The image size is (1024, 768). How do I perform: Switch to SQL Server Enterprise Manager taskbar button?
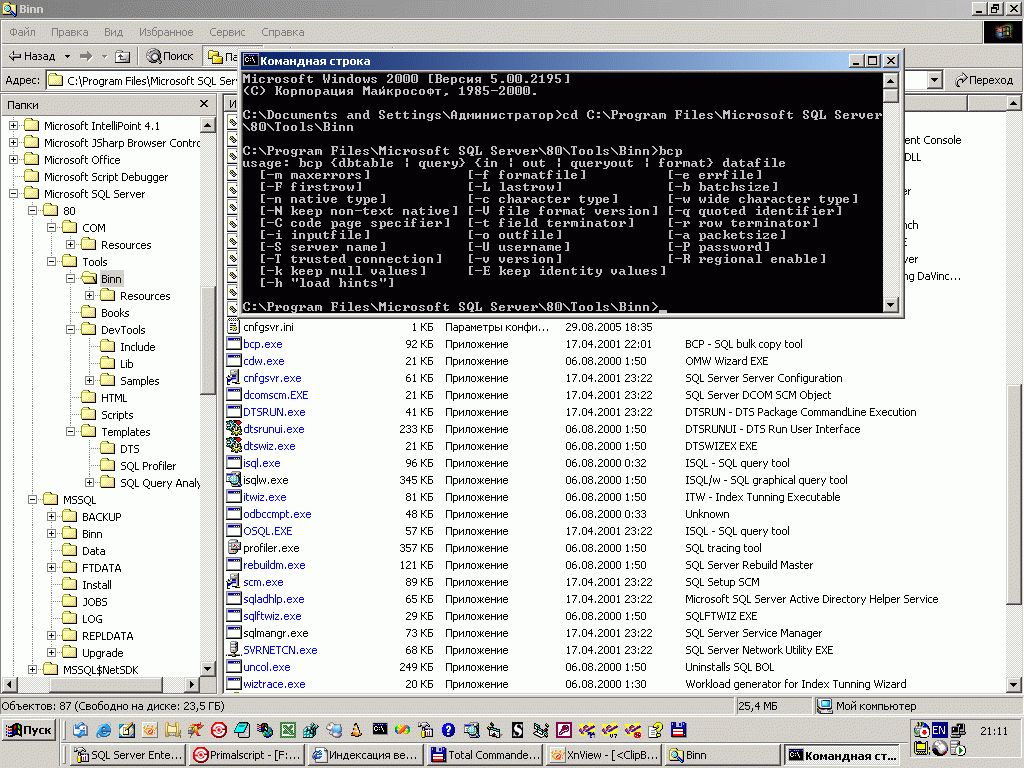pyautogui.click(x=129, y=756)
